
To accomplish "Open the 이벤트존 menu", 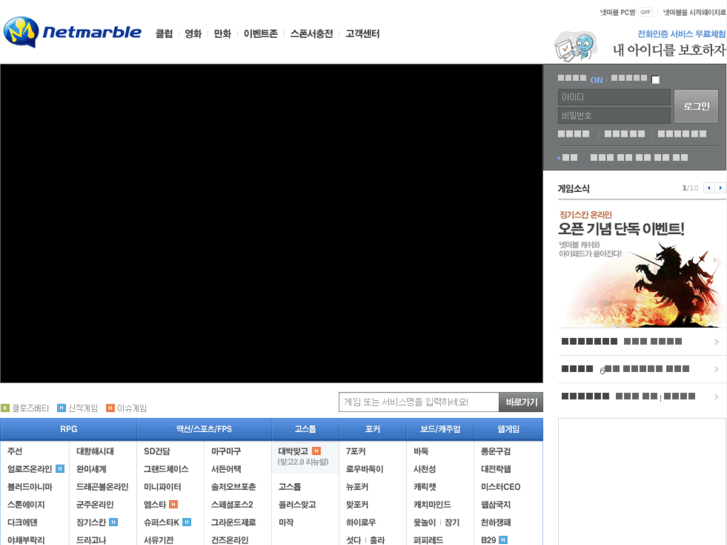I will pos(261,33).
